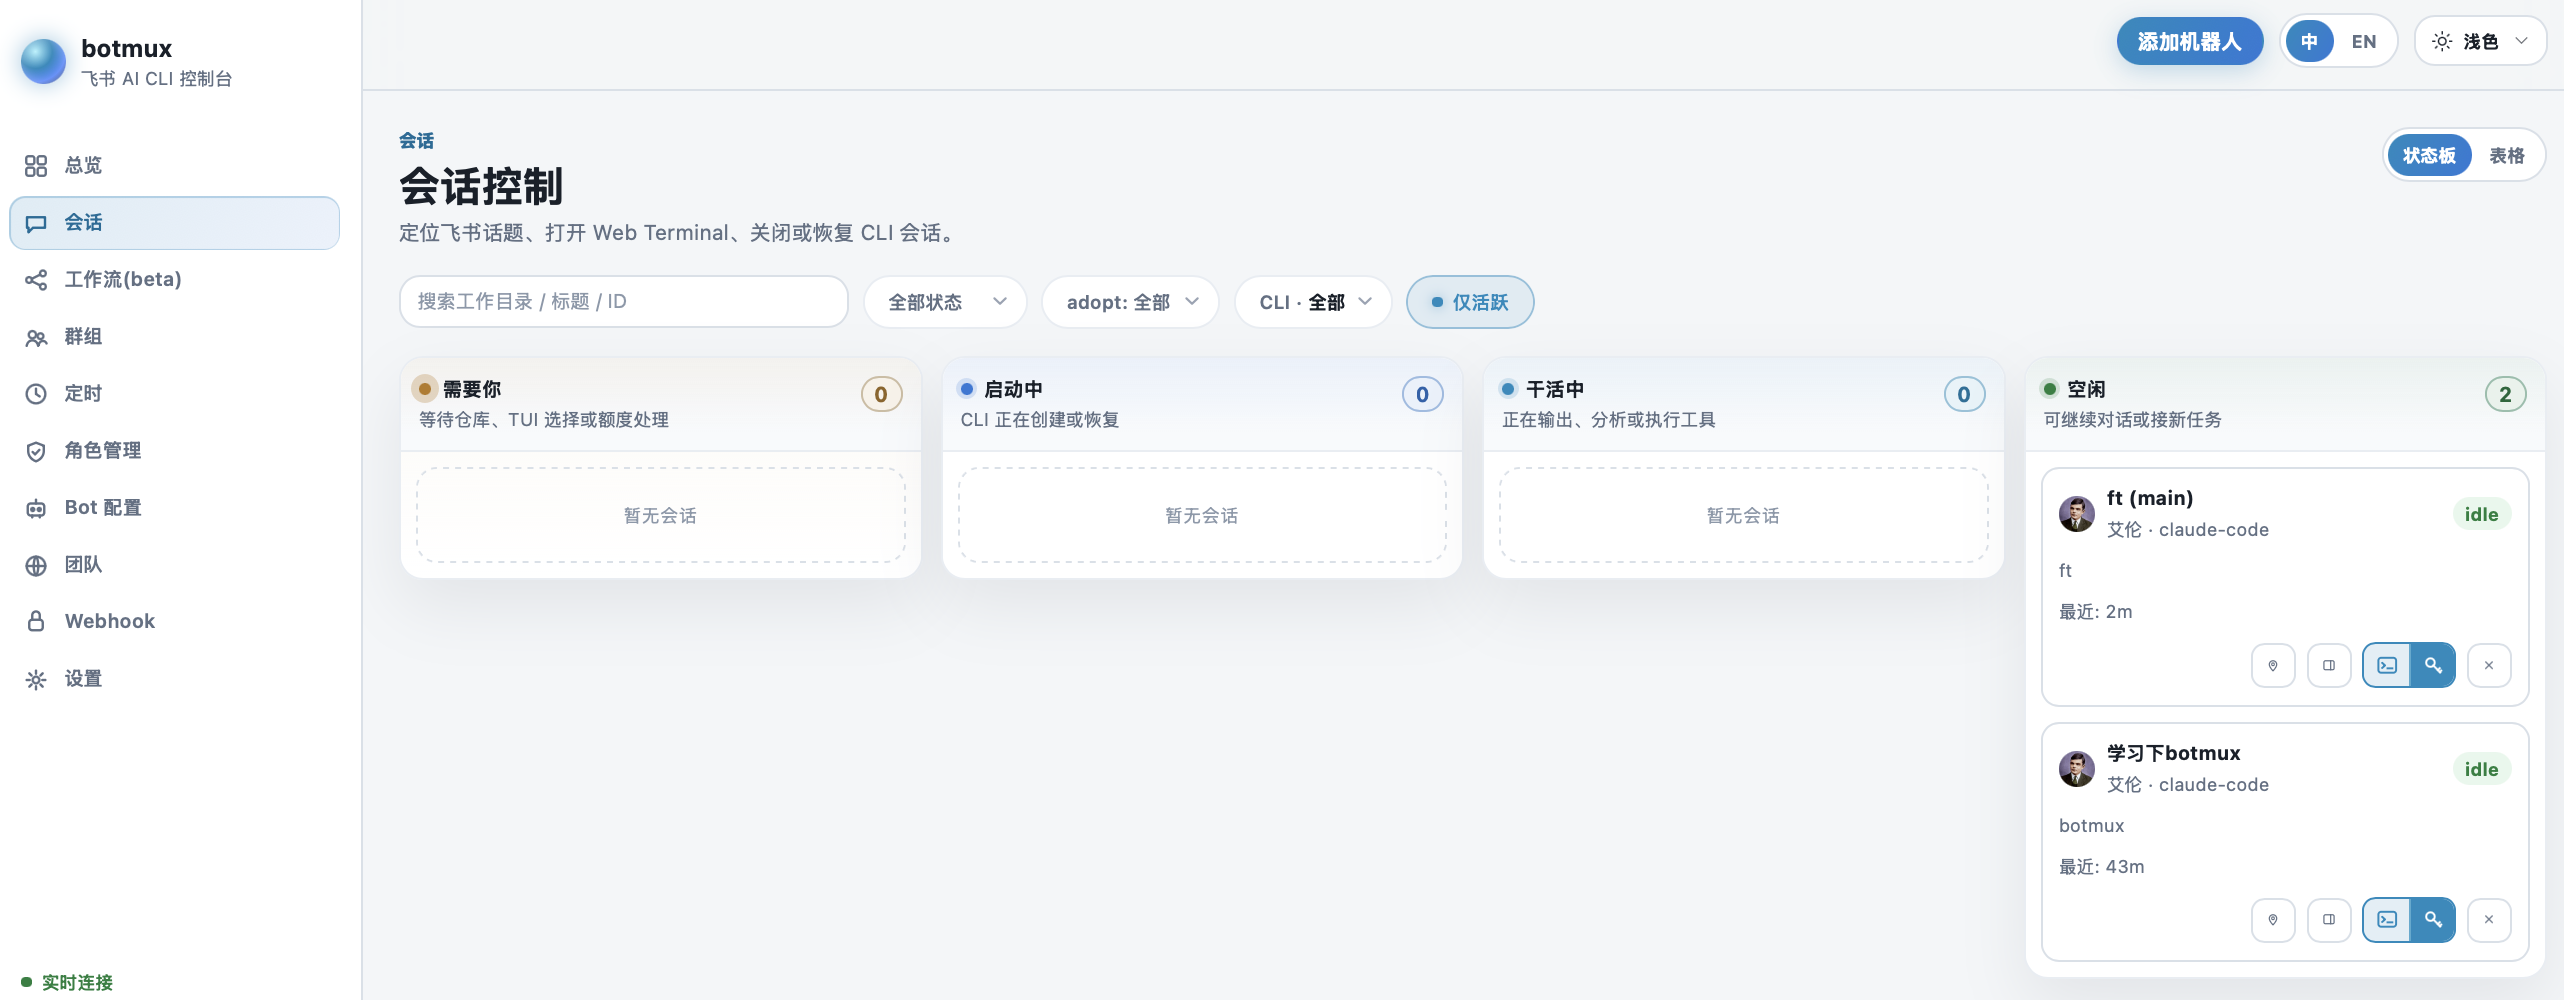Viewport: 2564px width, 1000px height.
Task: Open 定时 in the sidebar
Action: tap(175, 394)
